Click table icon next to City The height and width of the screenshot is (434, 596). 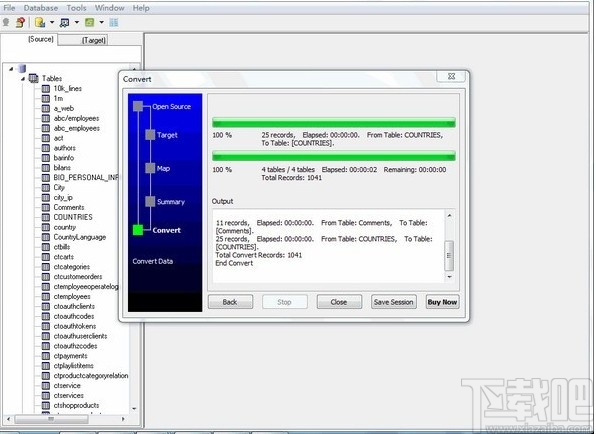tap(46, 187)
